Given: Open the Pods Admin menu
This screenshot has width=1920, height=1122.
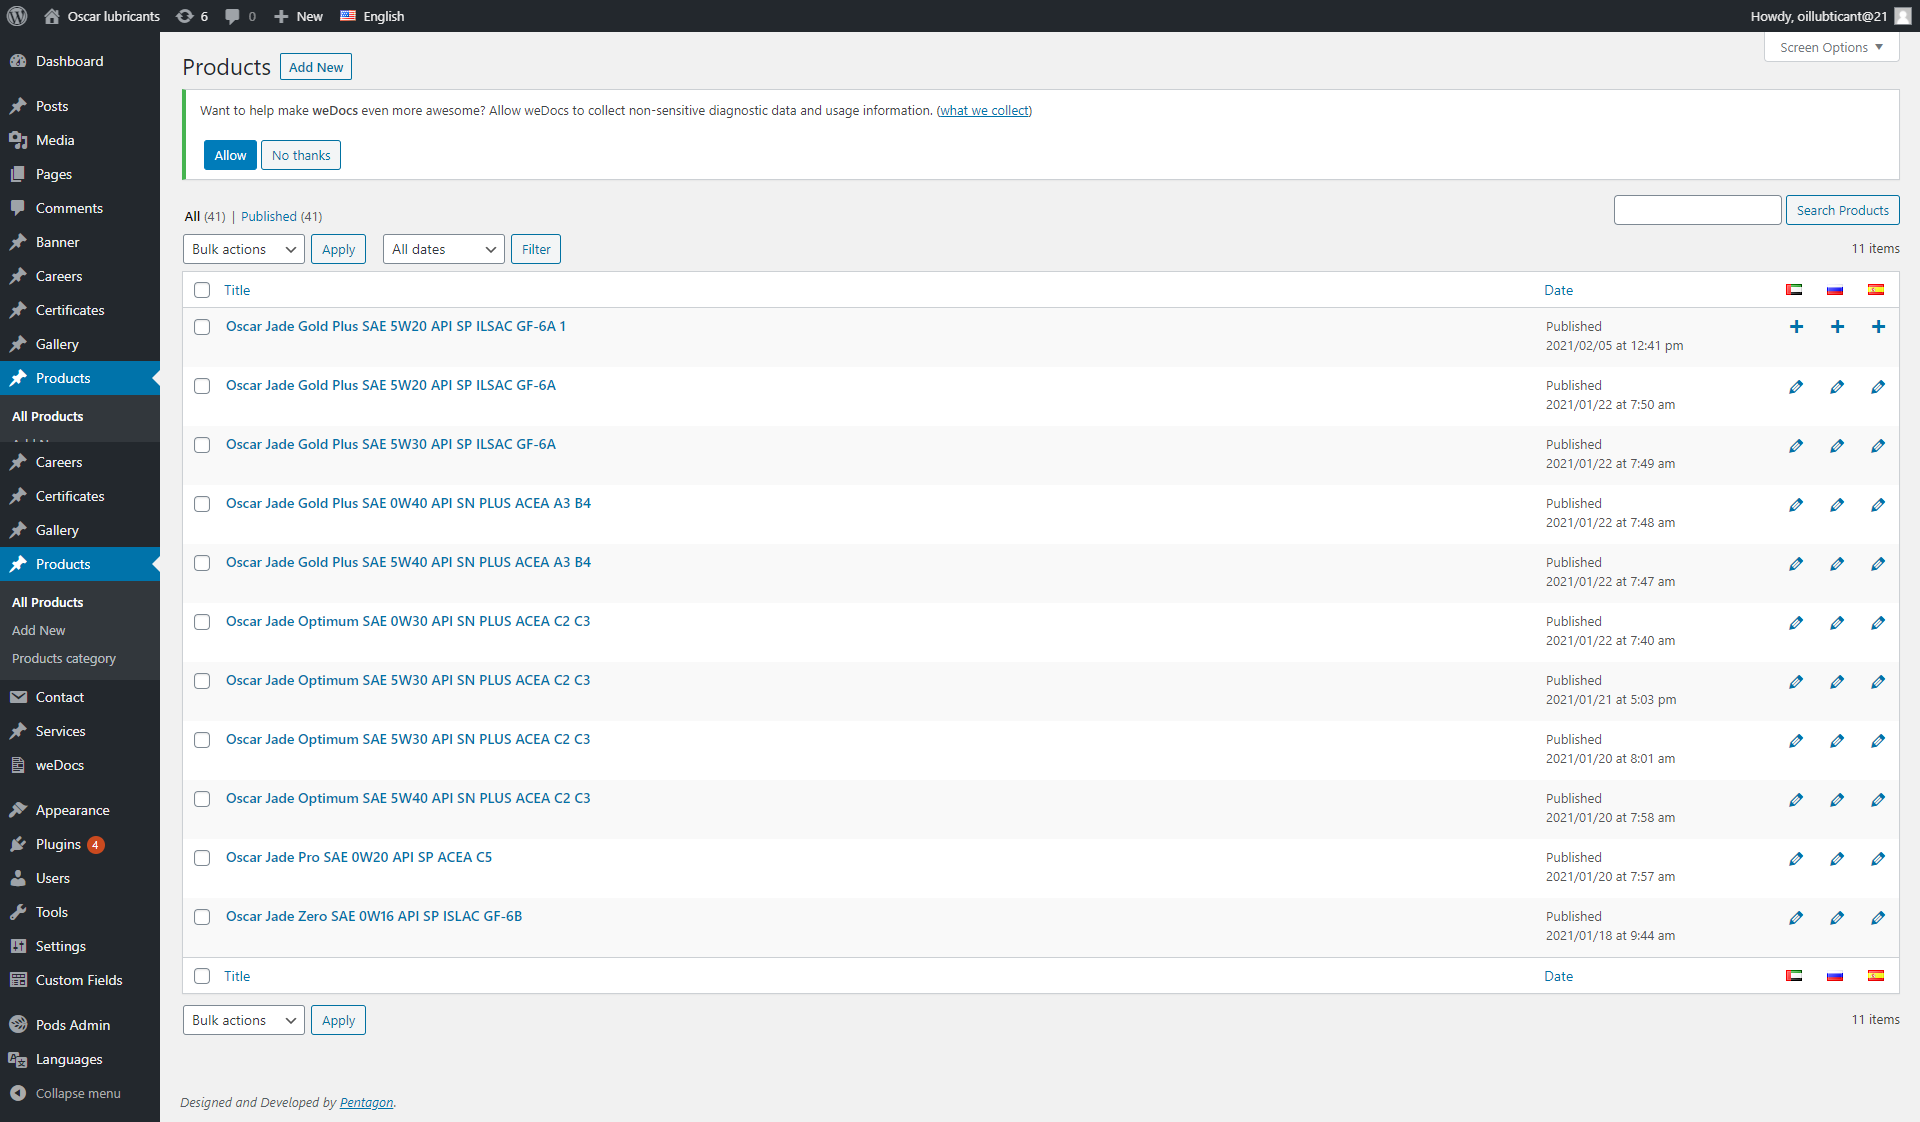Looking at the screenshot, I should point(80,1025).
